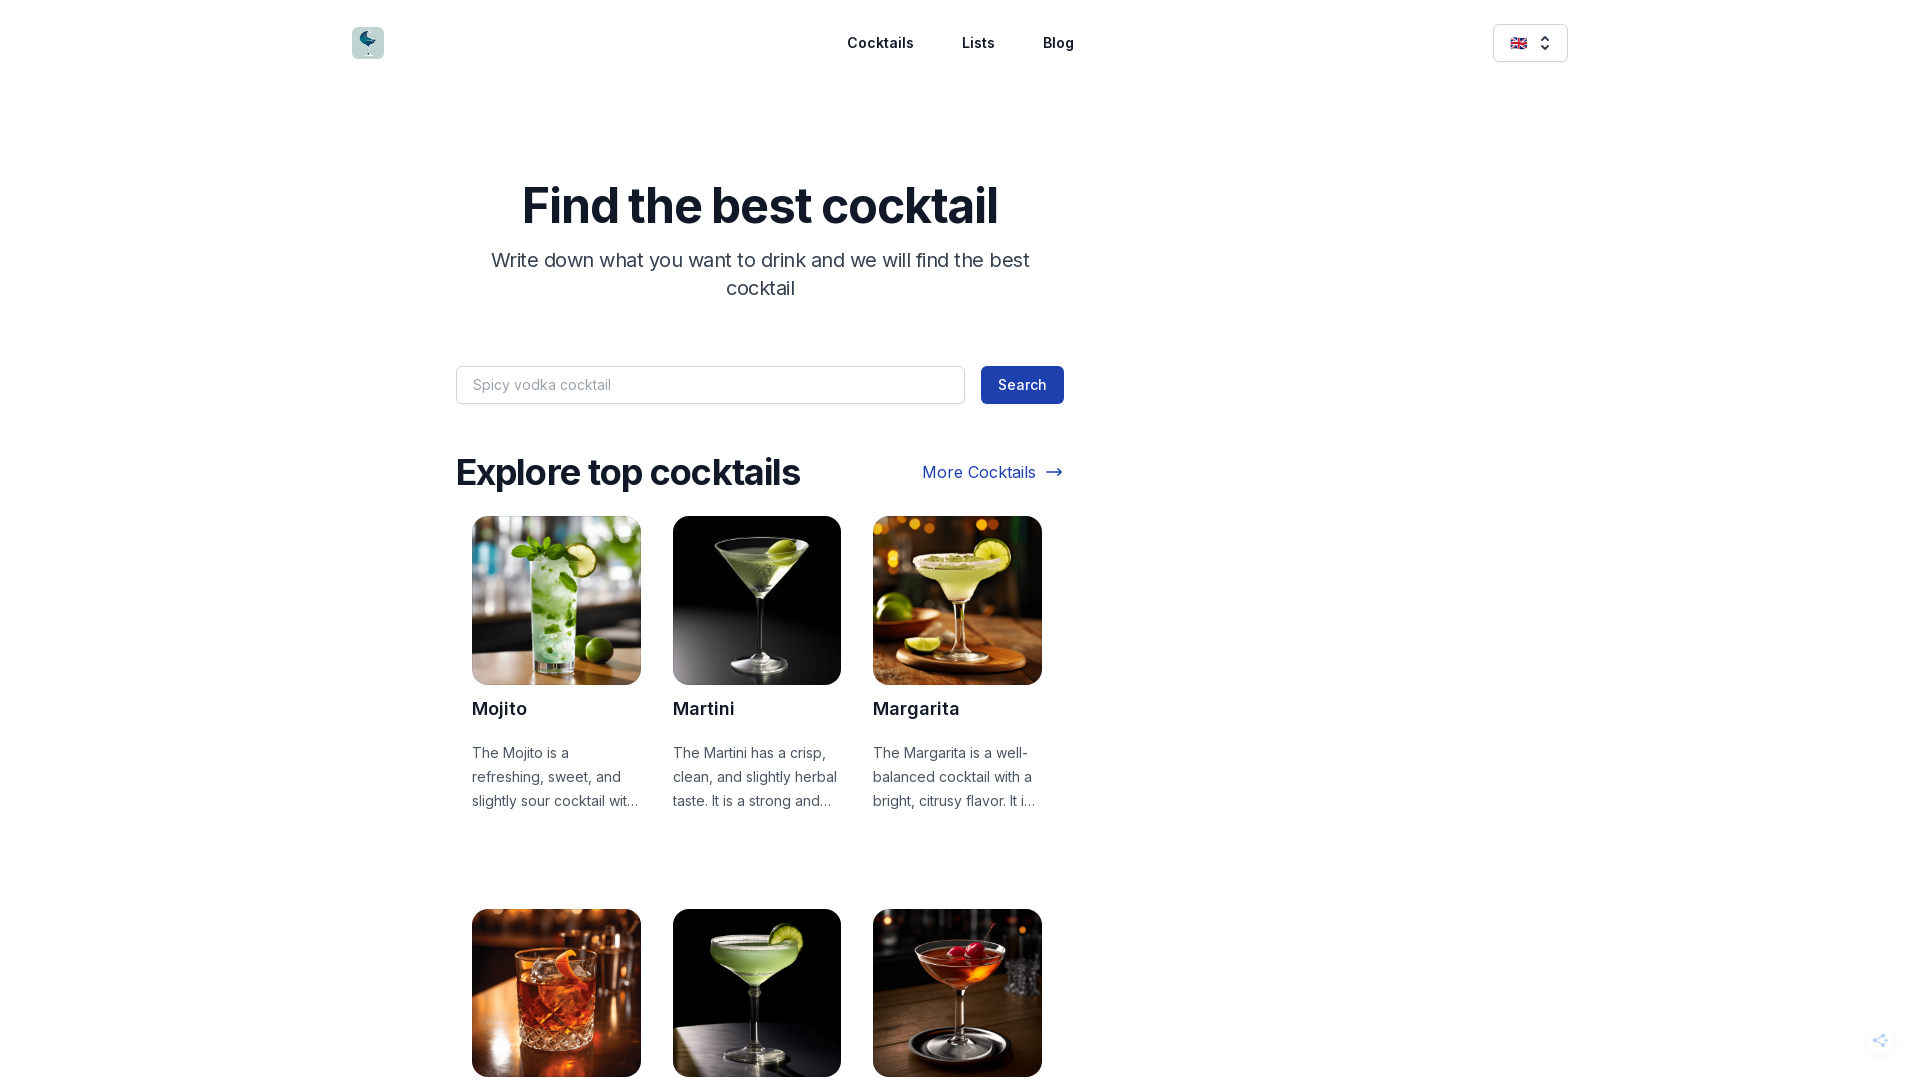Screen dimensions: 1920x1080
Task: Click the Mojito title link
Action: (499, 709)
